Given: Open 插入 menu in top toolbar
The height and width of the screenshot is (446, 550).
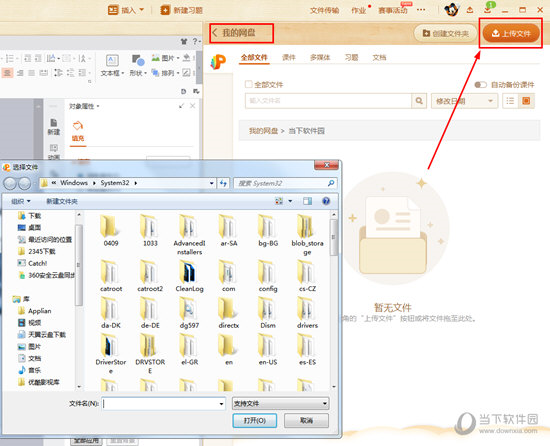Looking at the screenshot, I should point(126,10).
